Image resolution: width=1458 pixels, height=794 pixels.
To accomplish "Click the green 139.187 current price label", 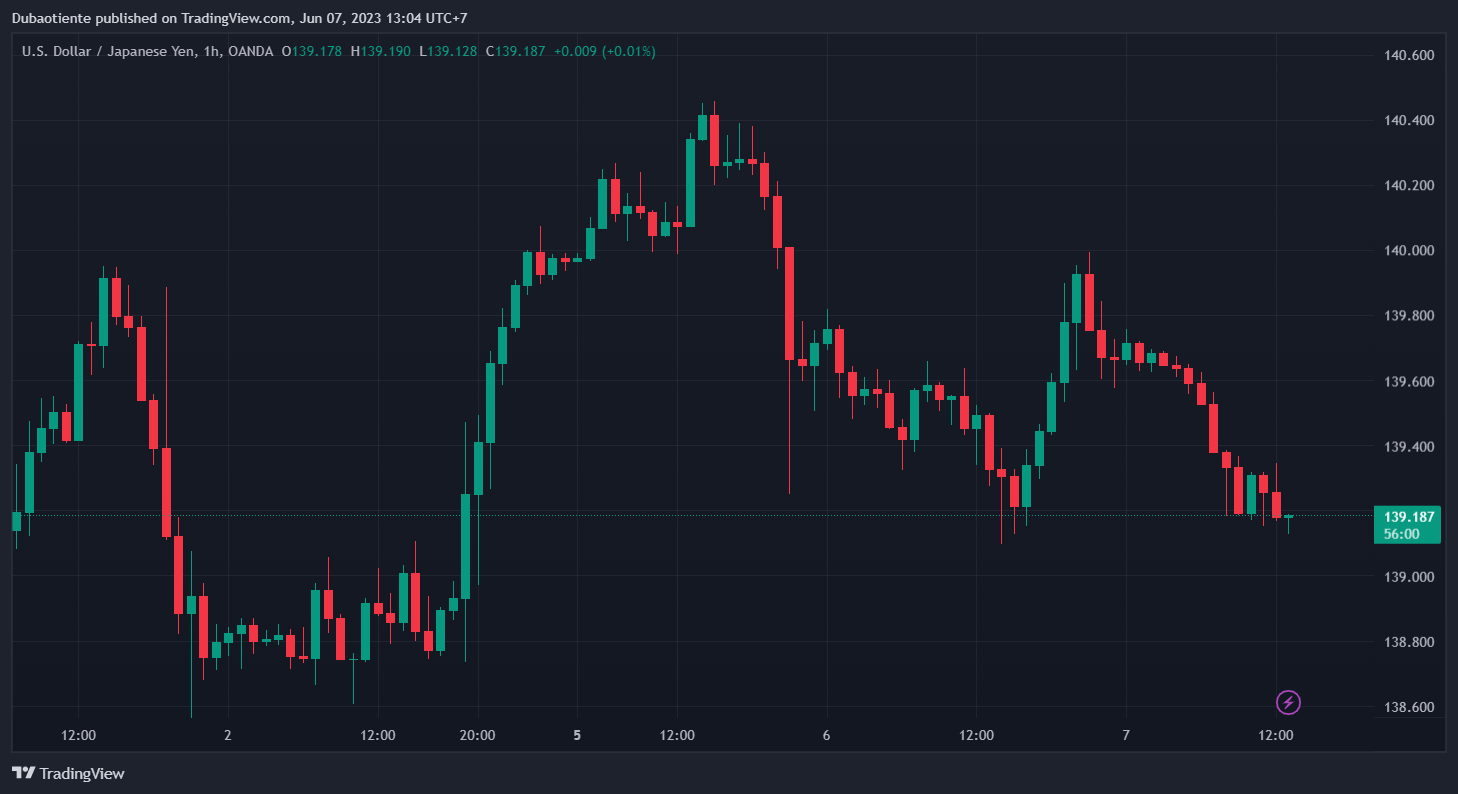I will click(x=1409, y=517).
